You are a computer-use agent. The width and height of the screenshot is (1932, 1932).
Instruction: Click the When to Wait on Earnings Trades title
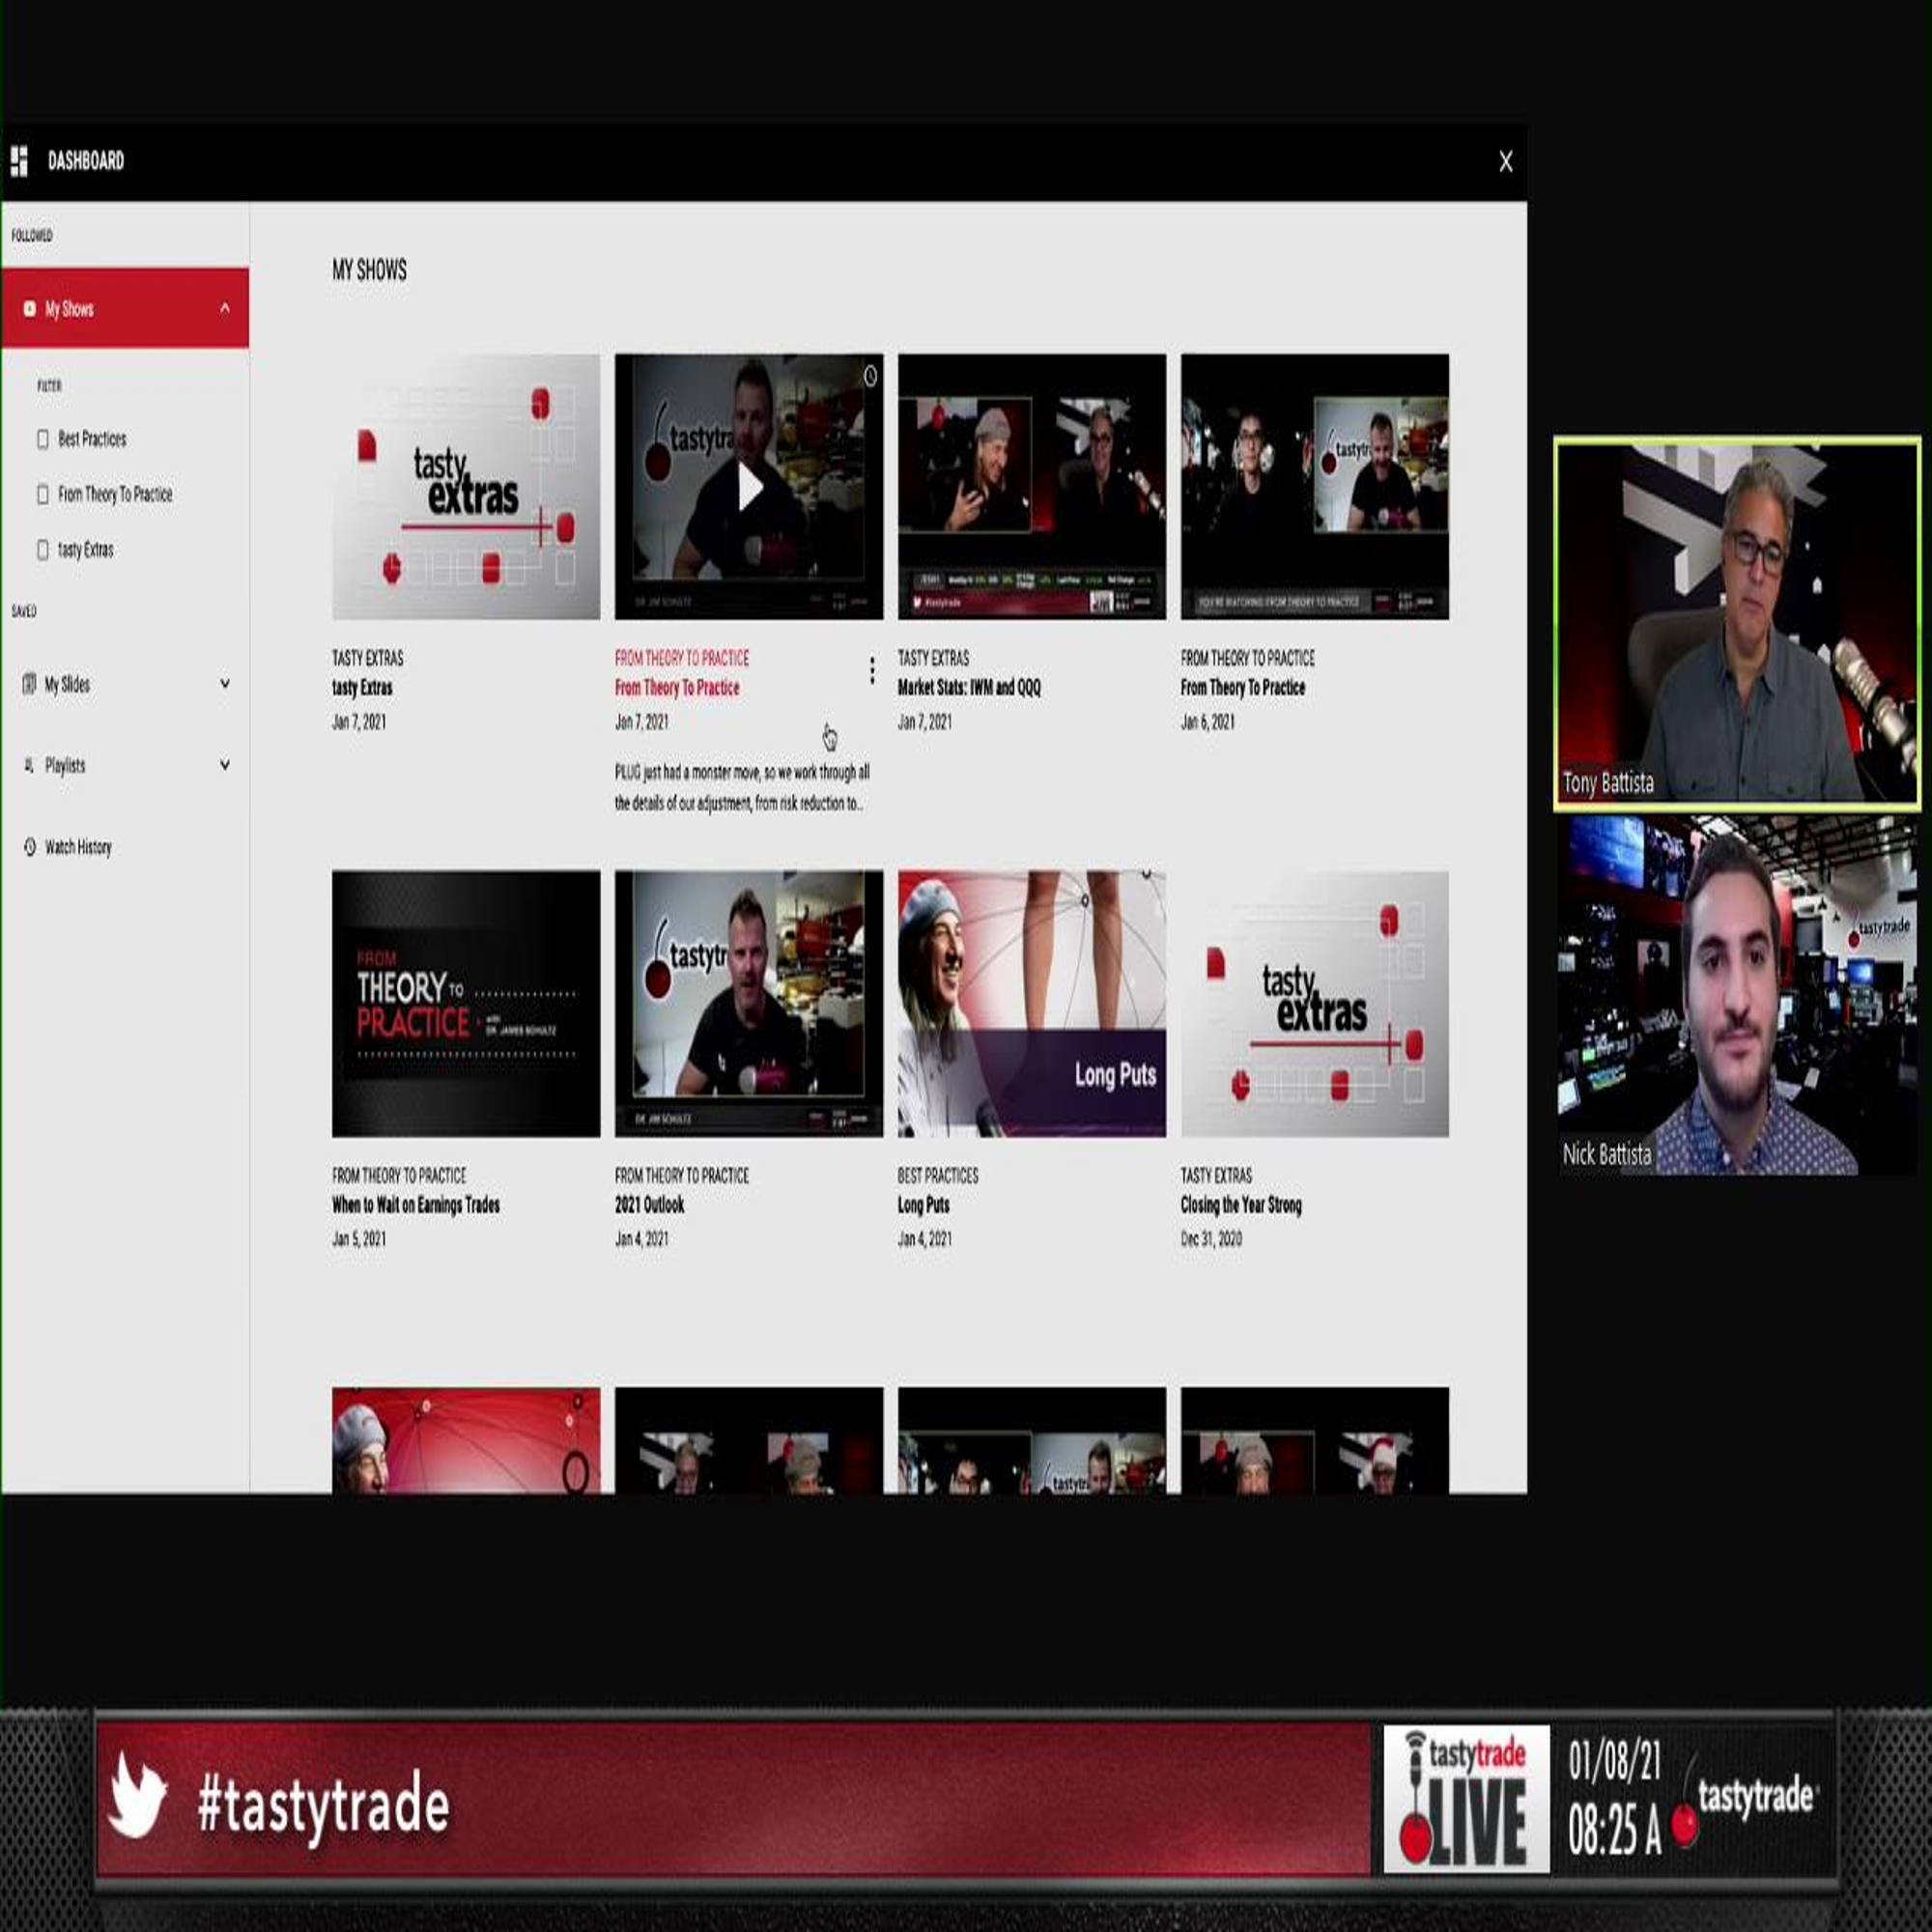coord(416,1205)
